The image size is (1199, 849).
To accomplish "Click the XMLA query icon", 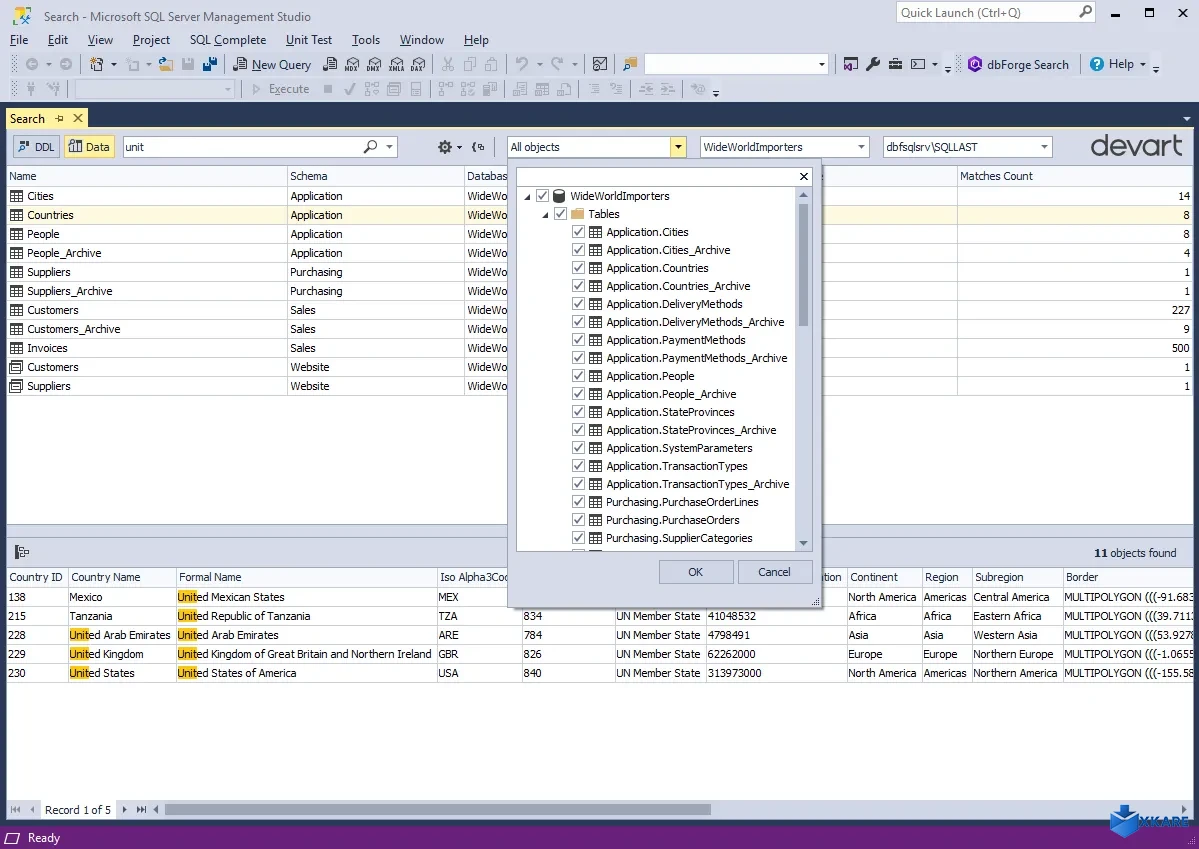I will click(396, 64).
